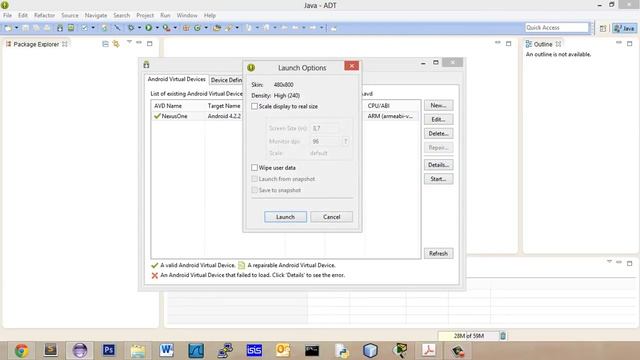Click the Monitor dpi input field
This screenshot has height=360, width=640.
(324, 141)
